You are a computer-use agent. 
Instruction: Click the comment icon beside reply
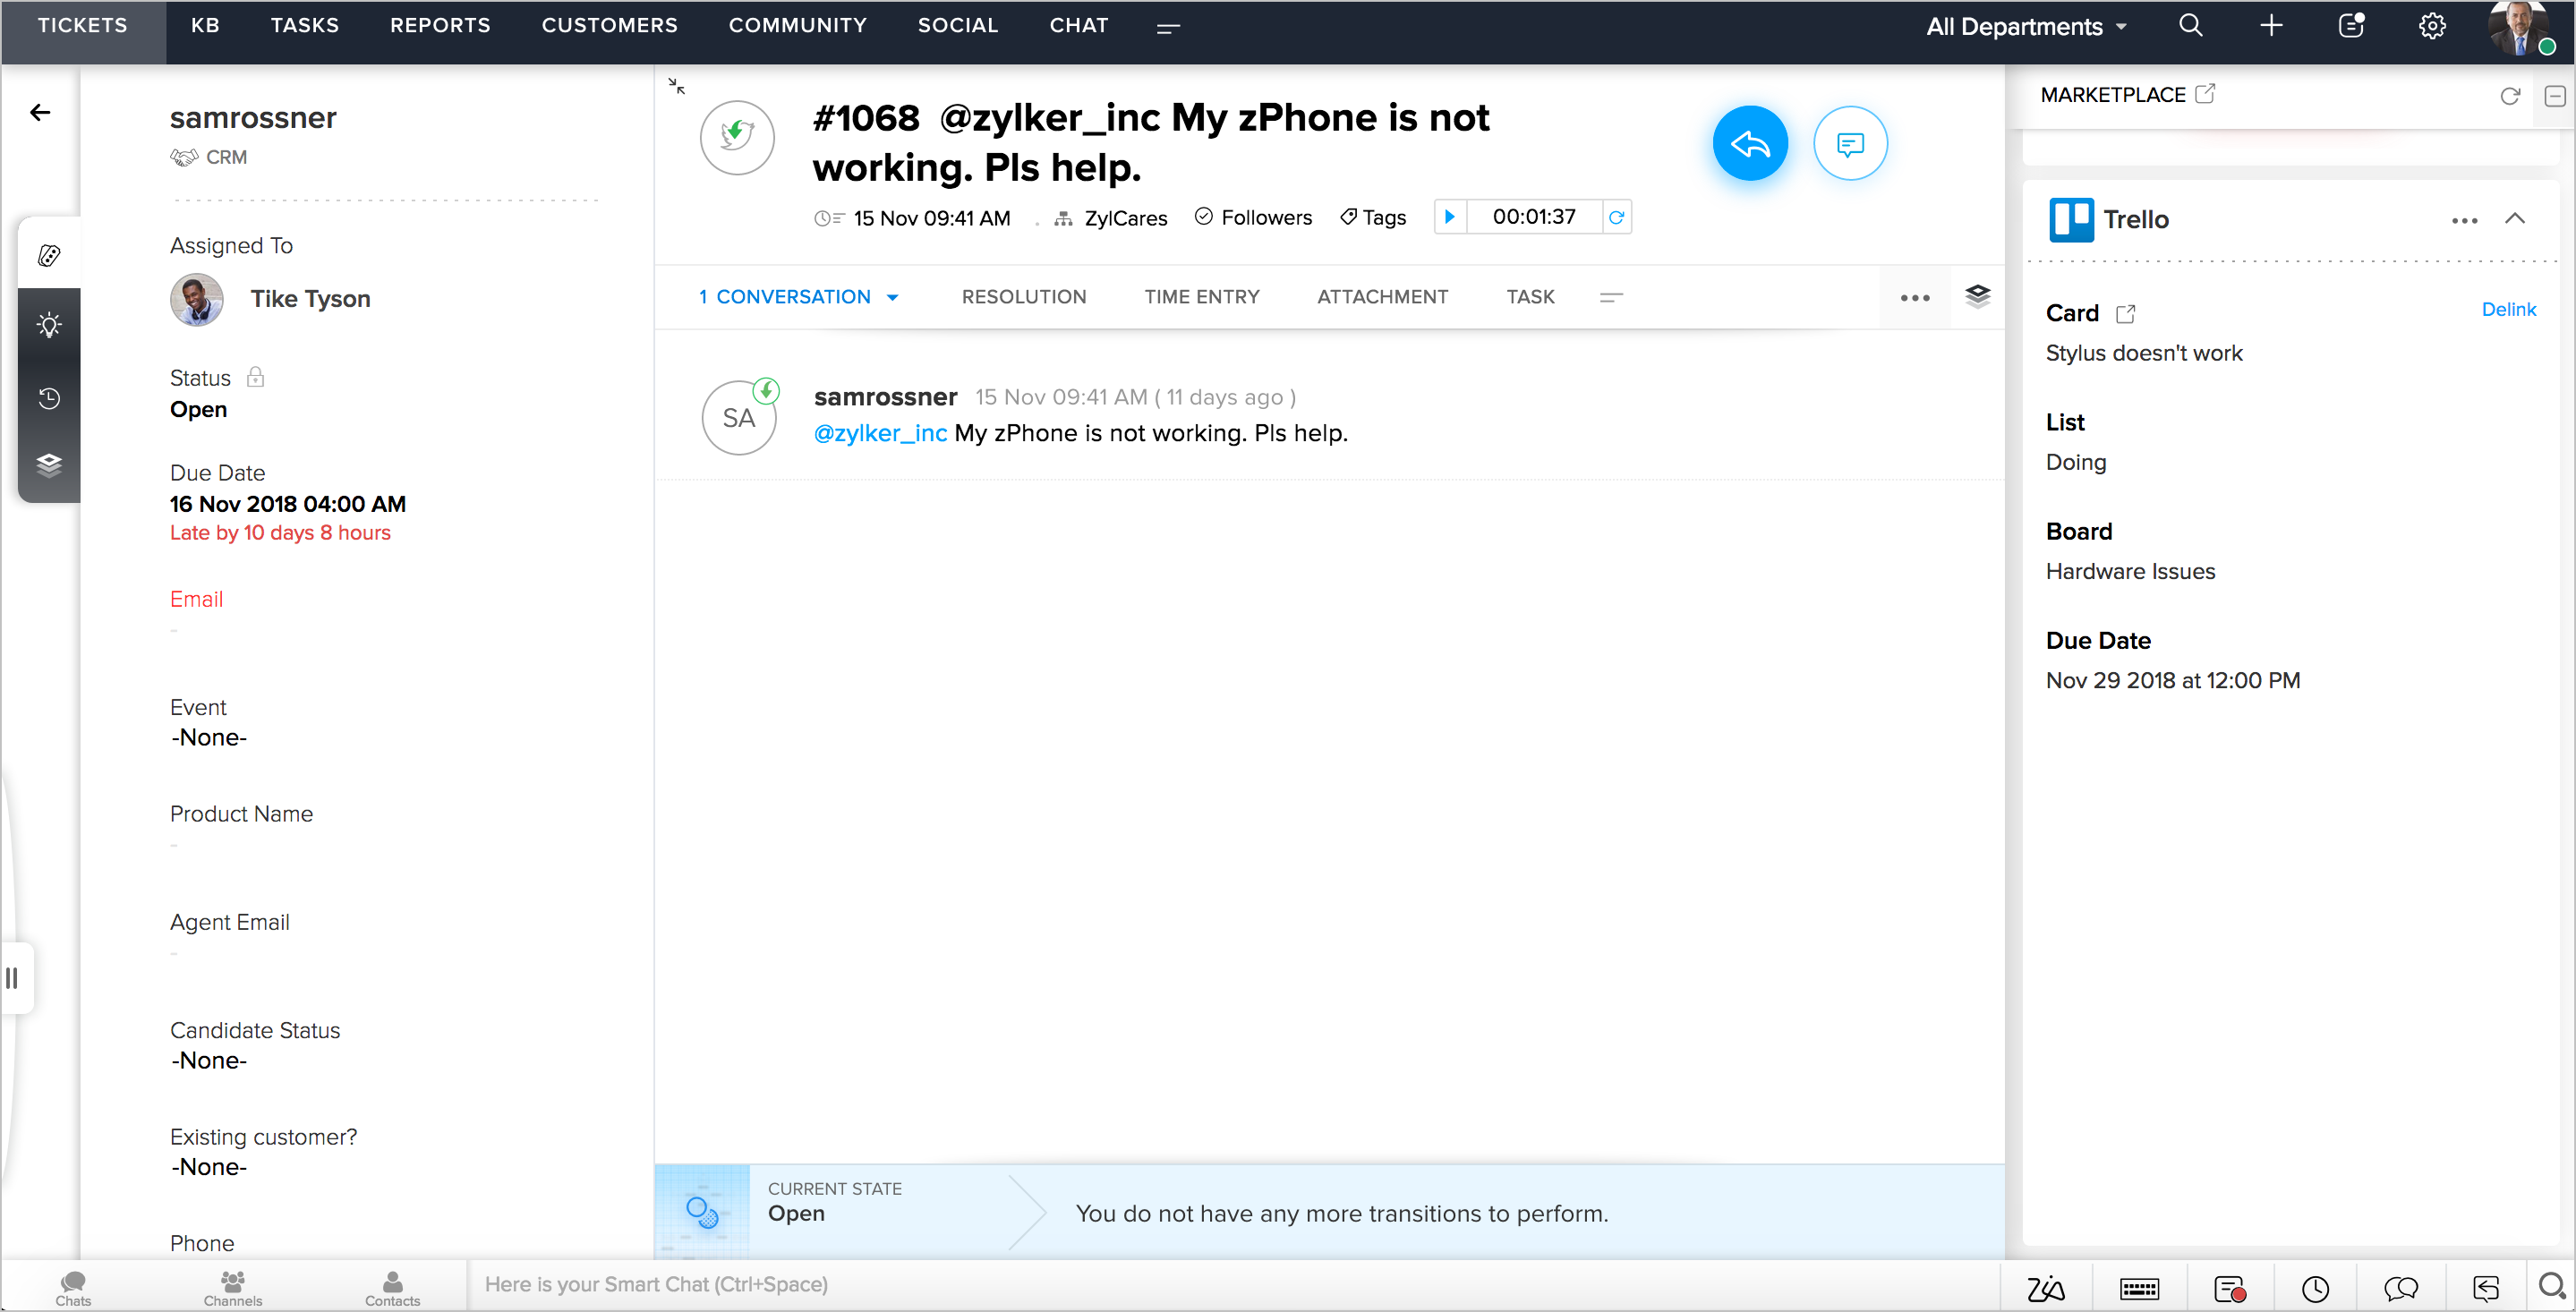(x=1849, y=144)
